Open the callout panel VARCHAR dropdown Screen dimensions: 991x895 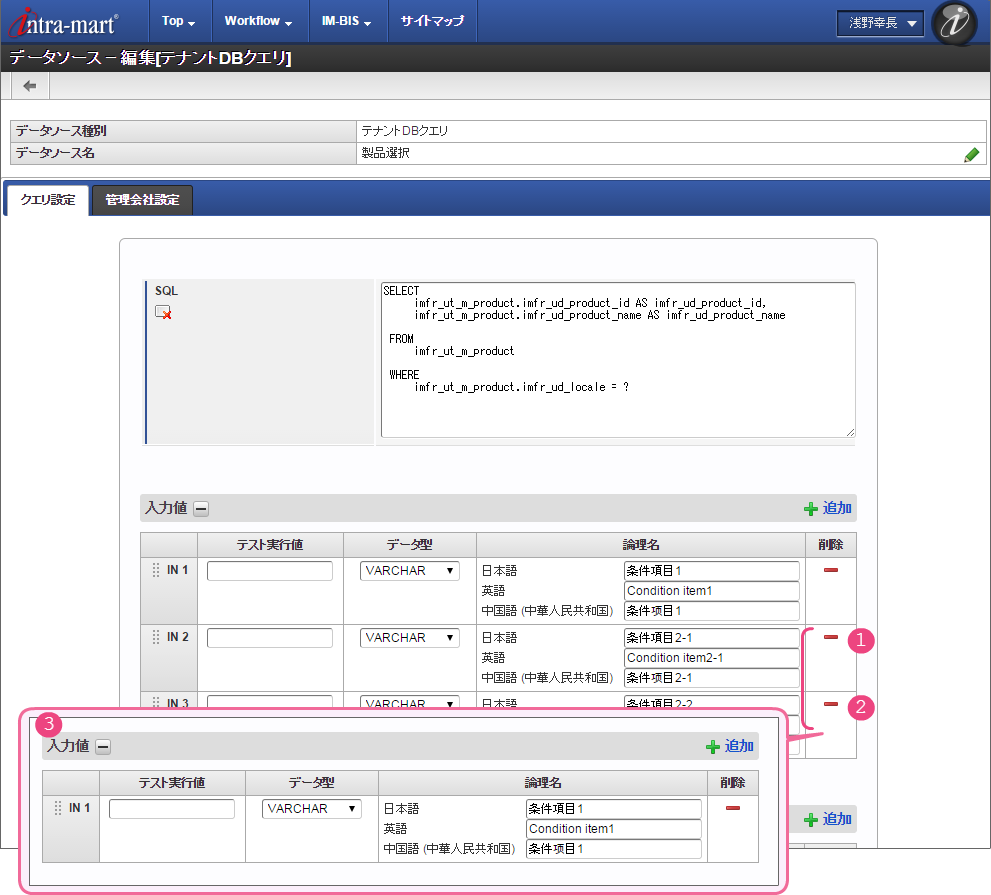pos(312,809)
